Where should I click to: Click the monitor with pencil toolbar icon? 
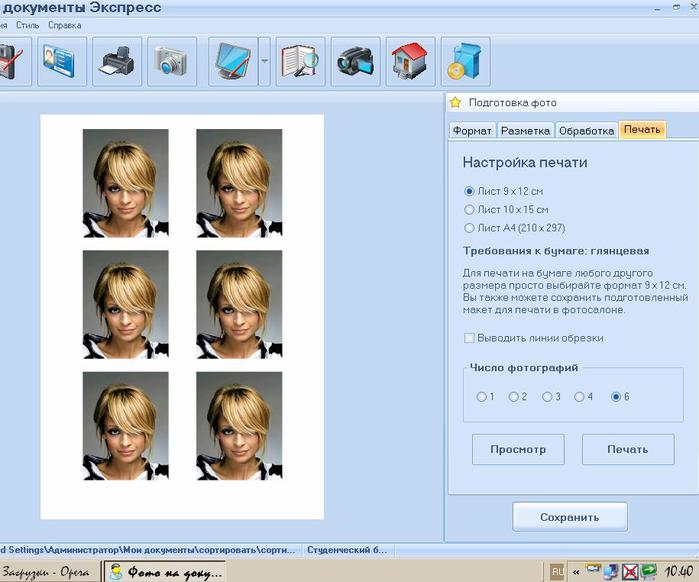[x=233, y=61]
